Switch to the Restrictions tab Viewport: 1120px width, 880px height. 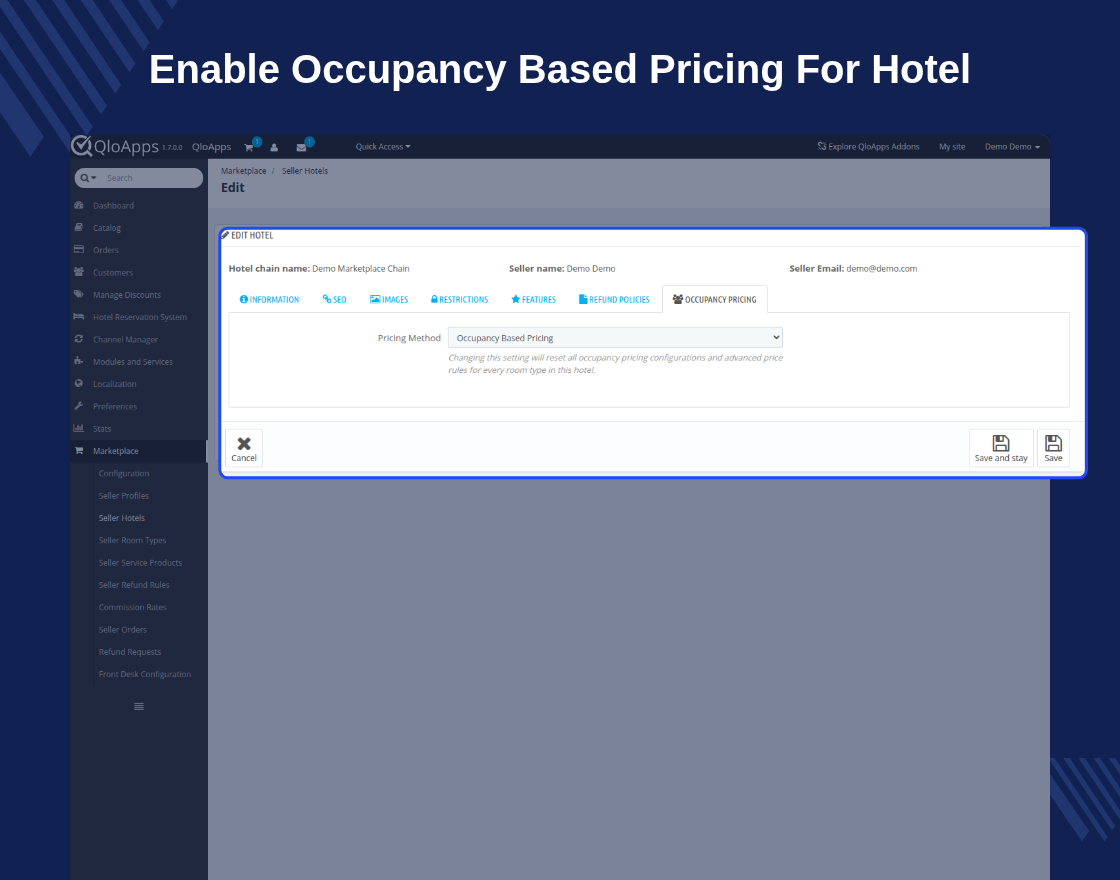(x=459, y=299)
